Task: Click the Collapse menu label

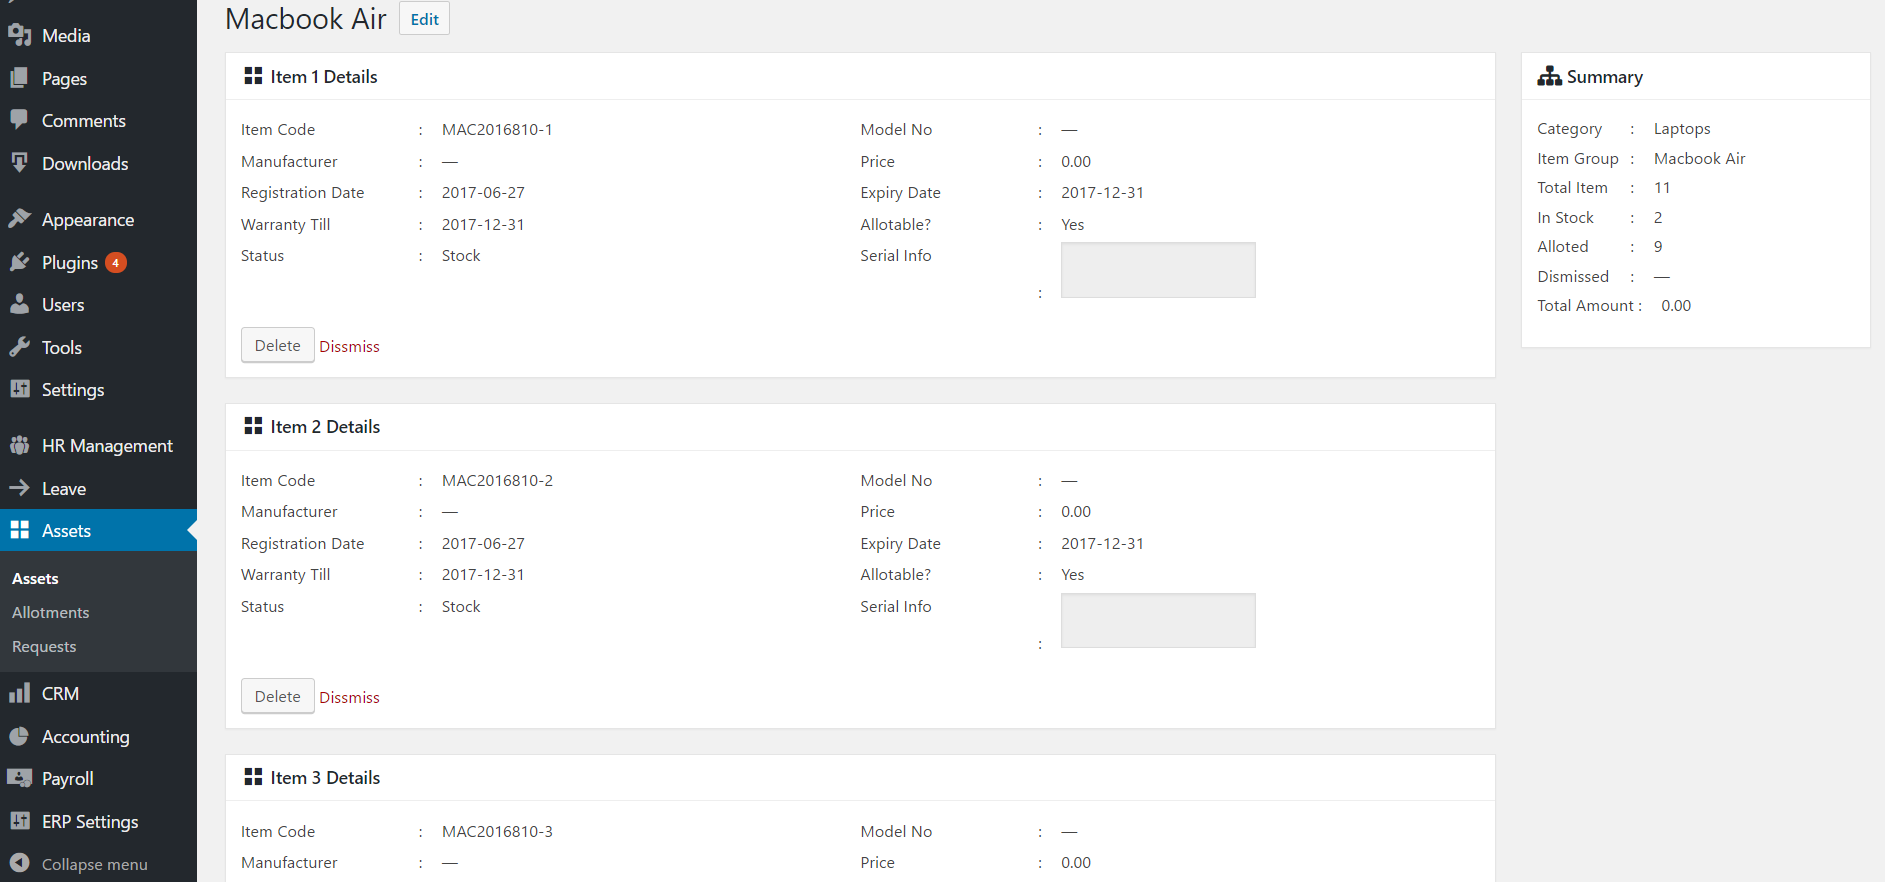Action: tap(94, 864)
